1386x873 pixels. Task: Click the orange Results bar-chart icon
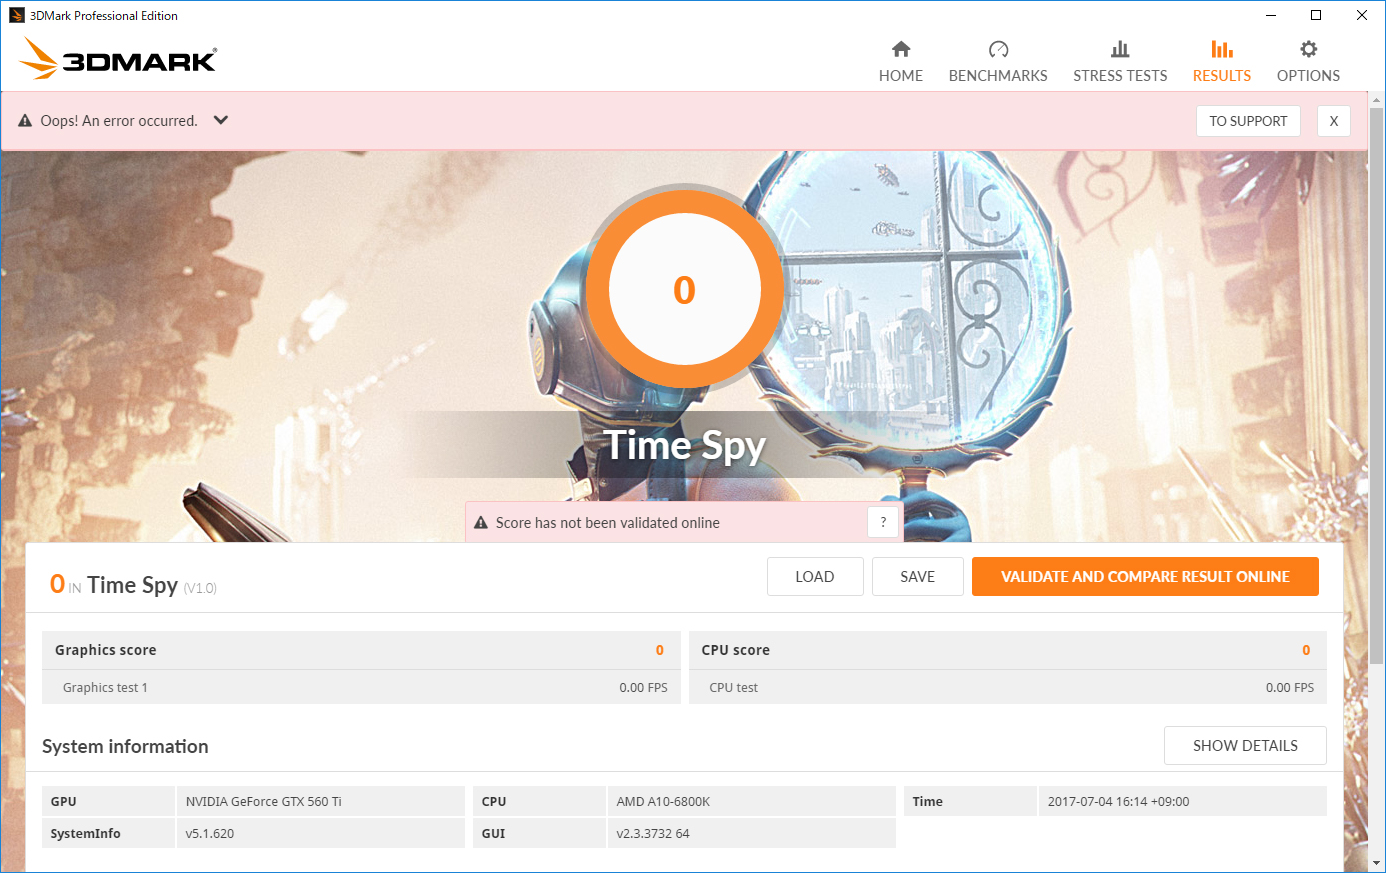tap(1221, 48)
